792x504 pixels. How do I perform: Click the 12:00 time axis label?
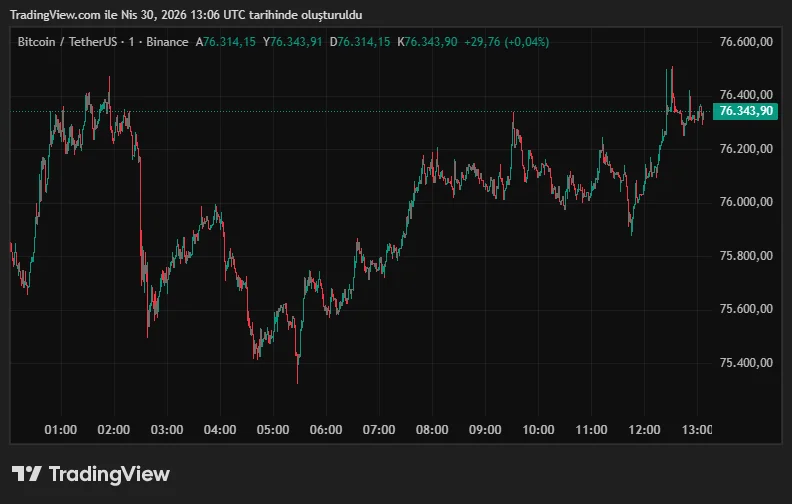point(644,430)
